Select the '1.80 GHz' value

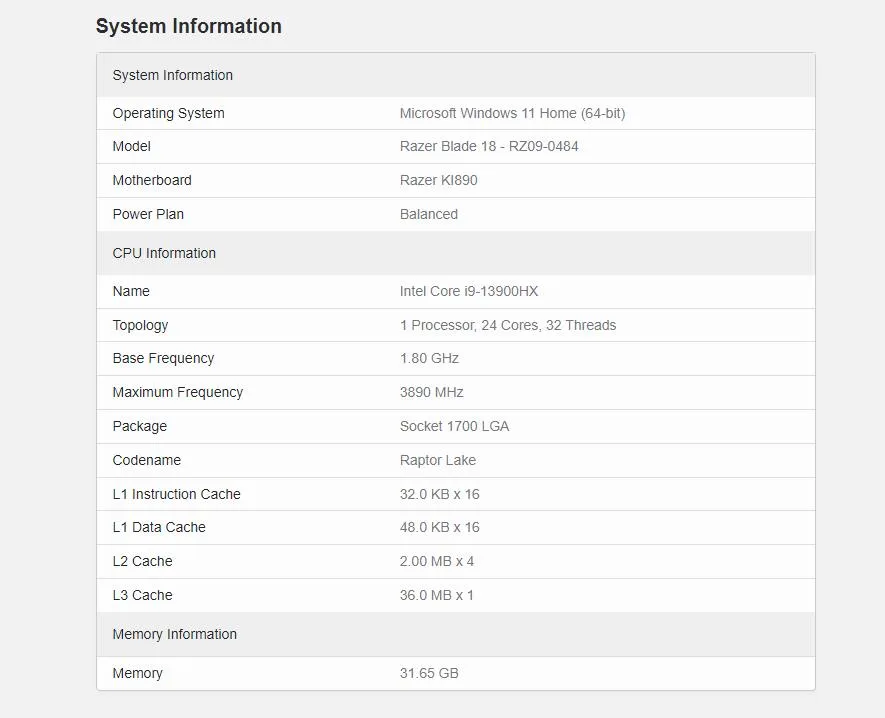(429, 358)
